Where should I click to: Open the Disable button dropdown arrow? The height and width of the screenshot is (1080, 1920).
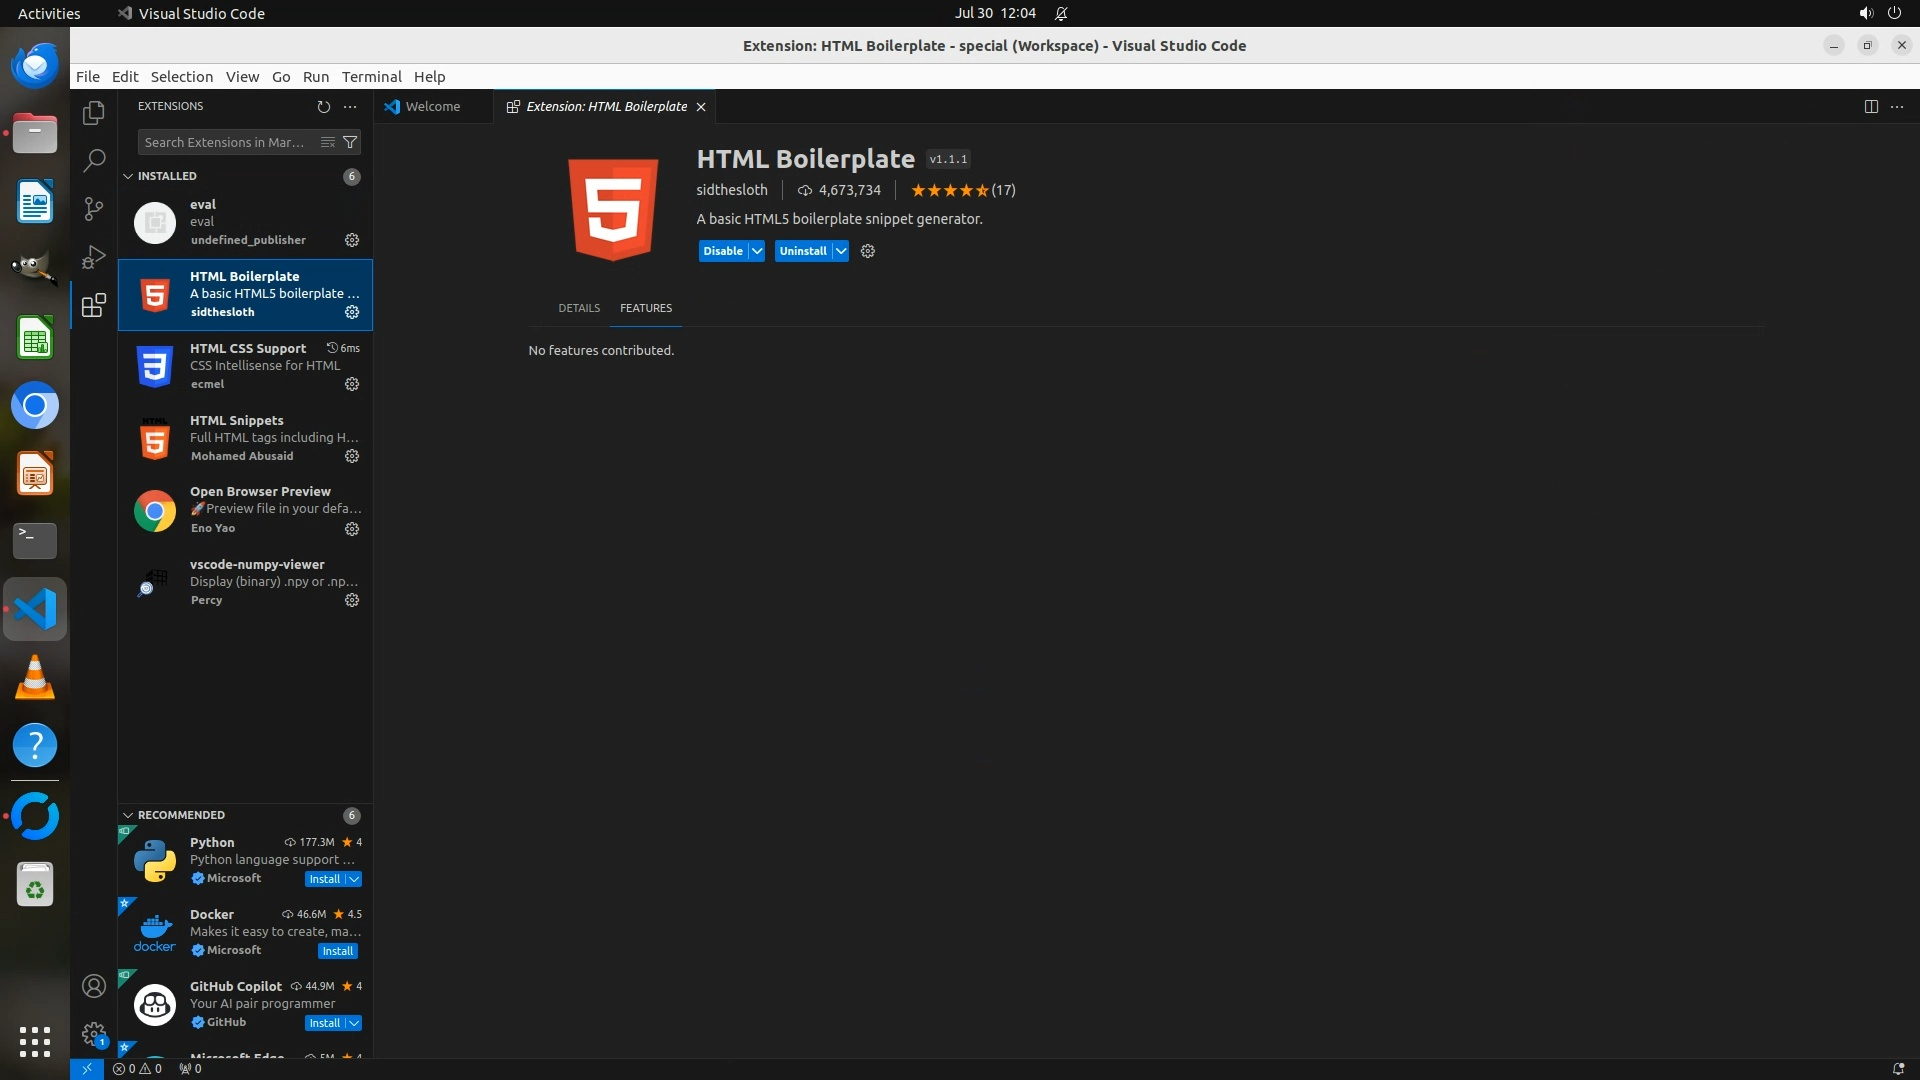pos(757,251)
